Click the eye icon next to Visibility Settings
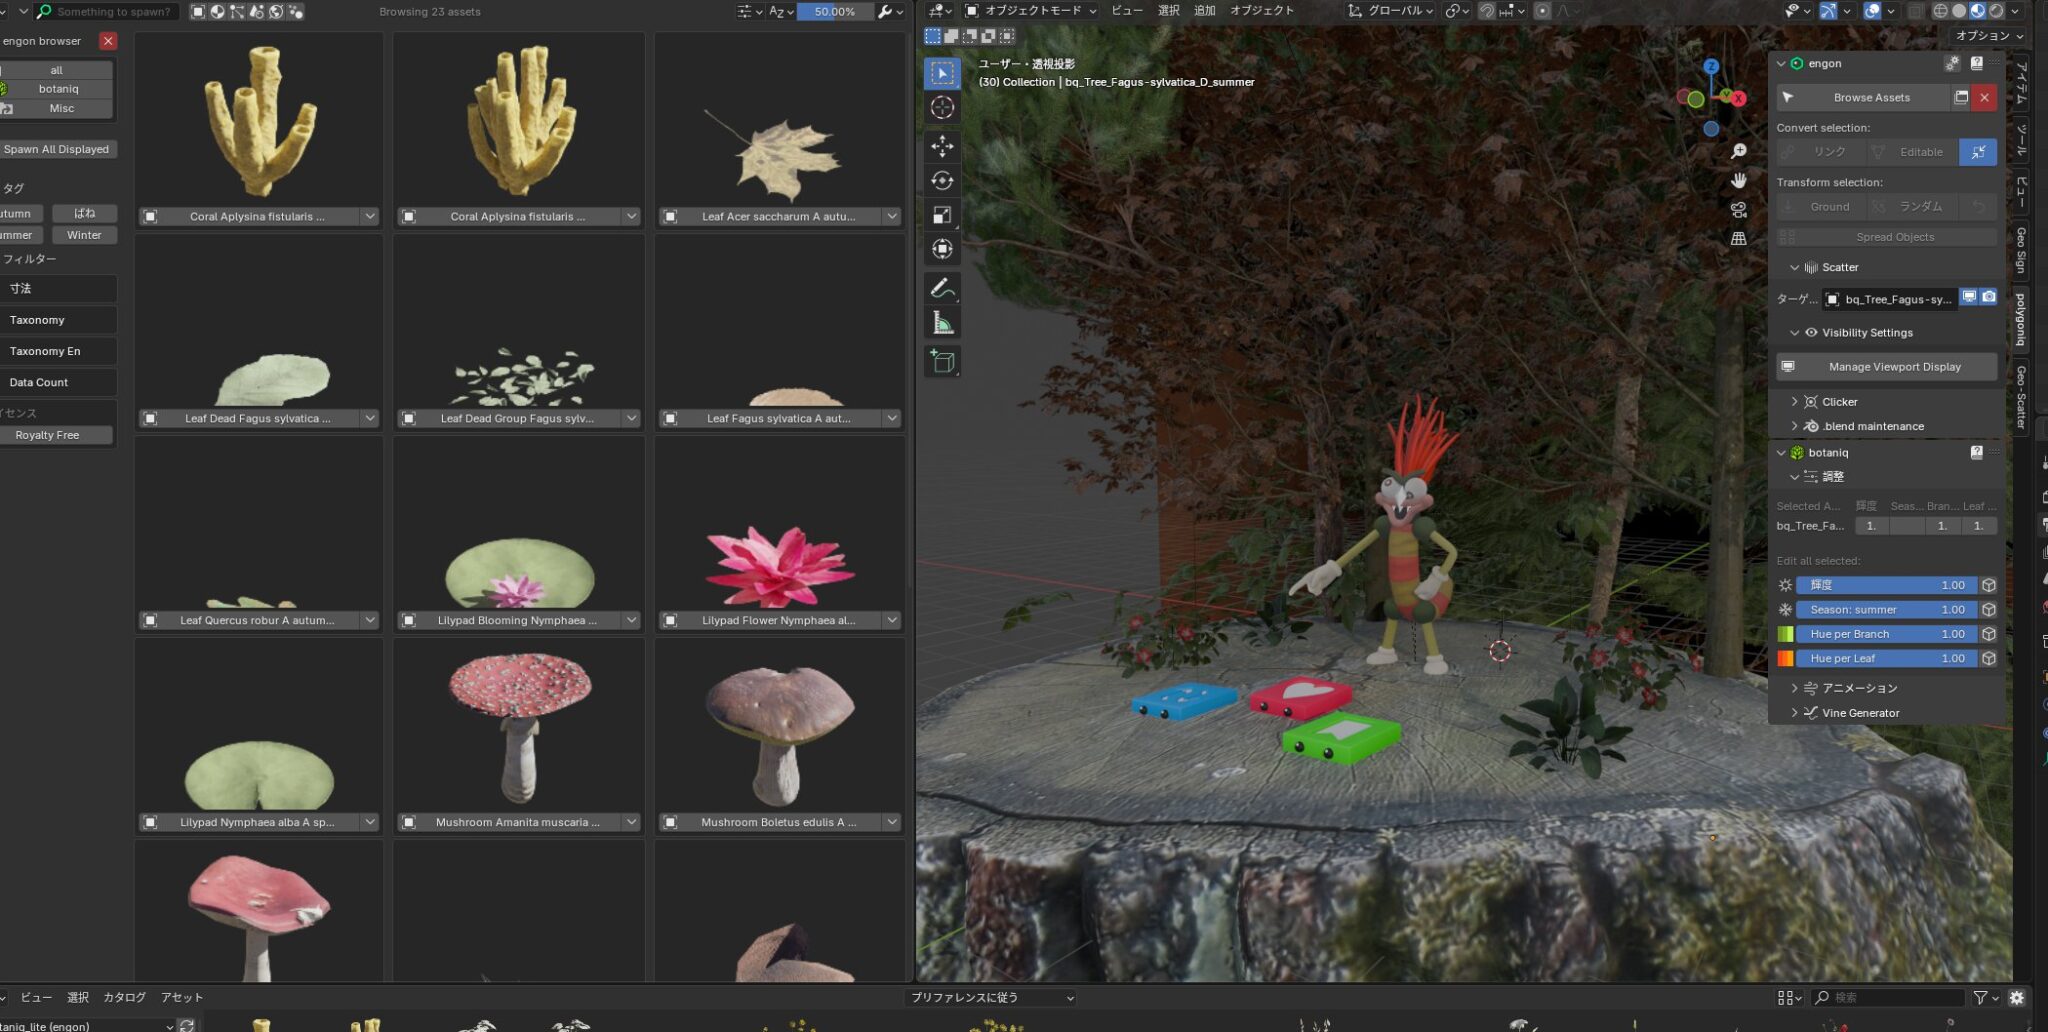This screenshot has height=1032, width=2048. [x=1811, y=332]
